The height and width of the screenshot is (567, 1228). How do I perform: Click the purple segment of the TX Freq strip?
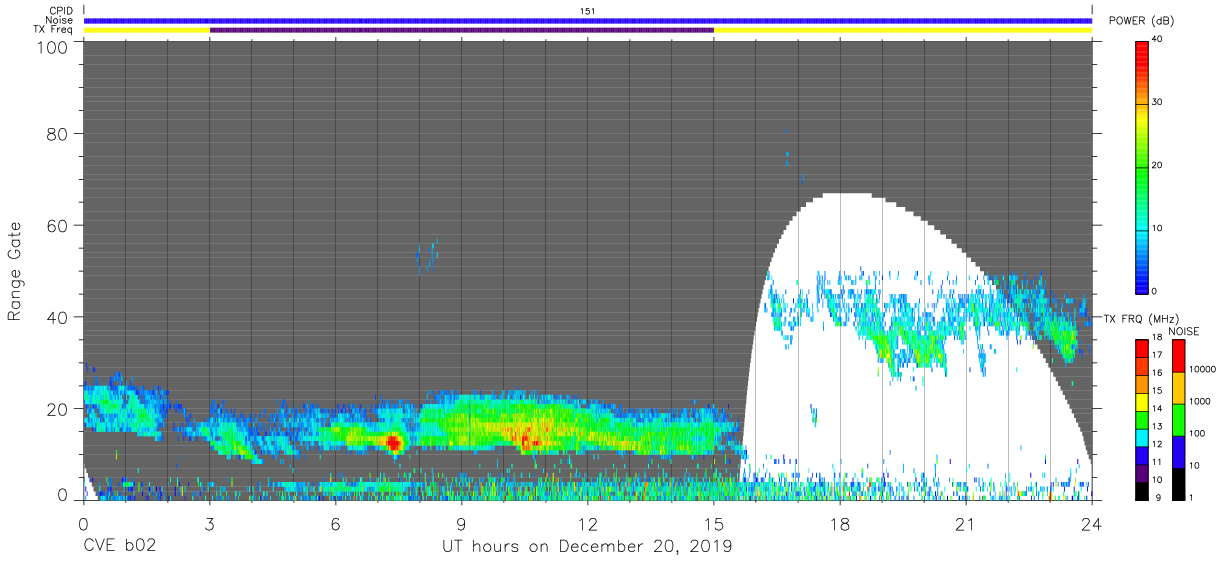(462, 30)
